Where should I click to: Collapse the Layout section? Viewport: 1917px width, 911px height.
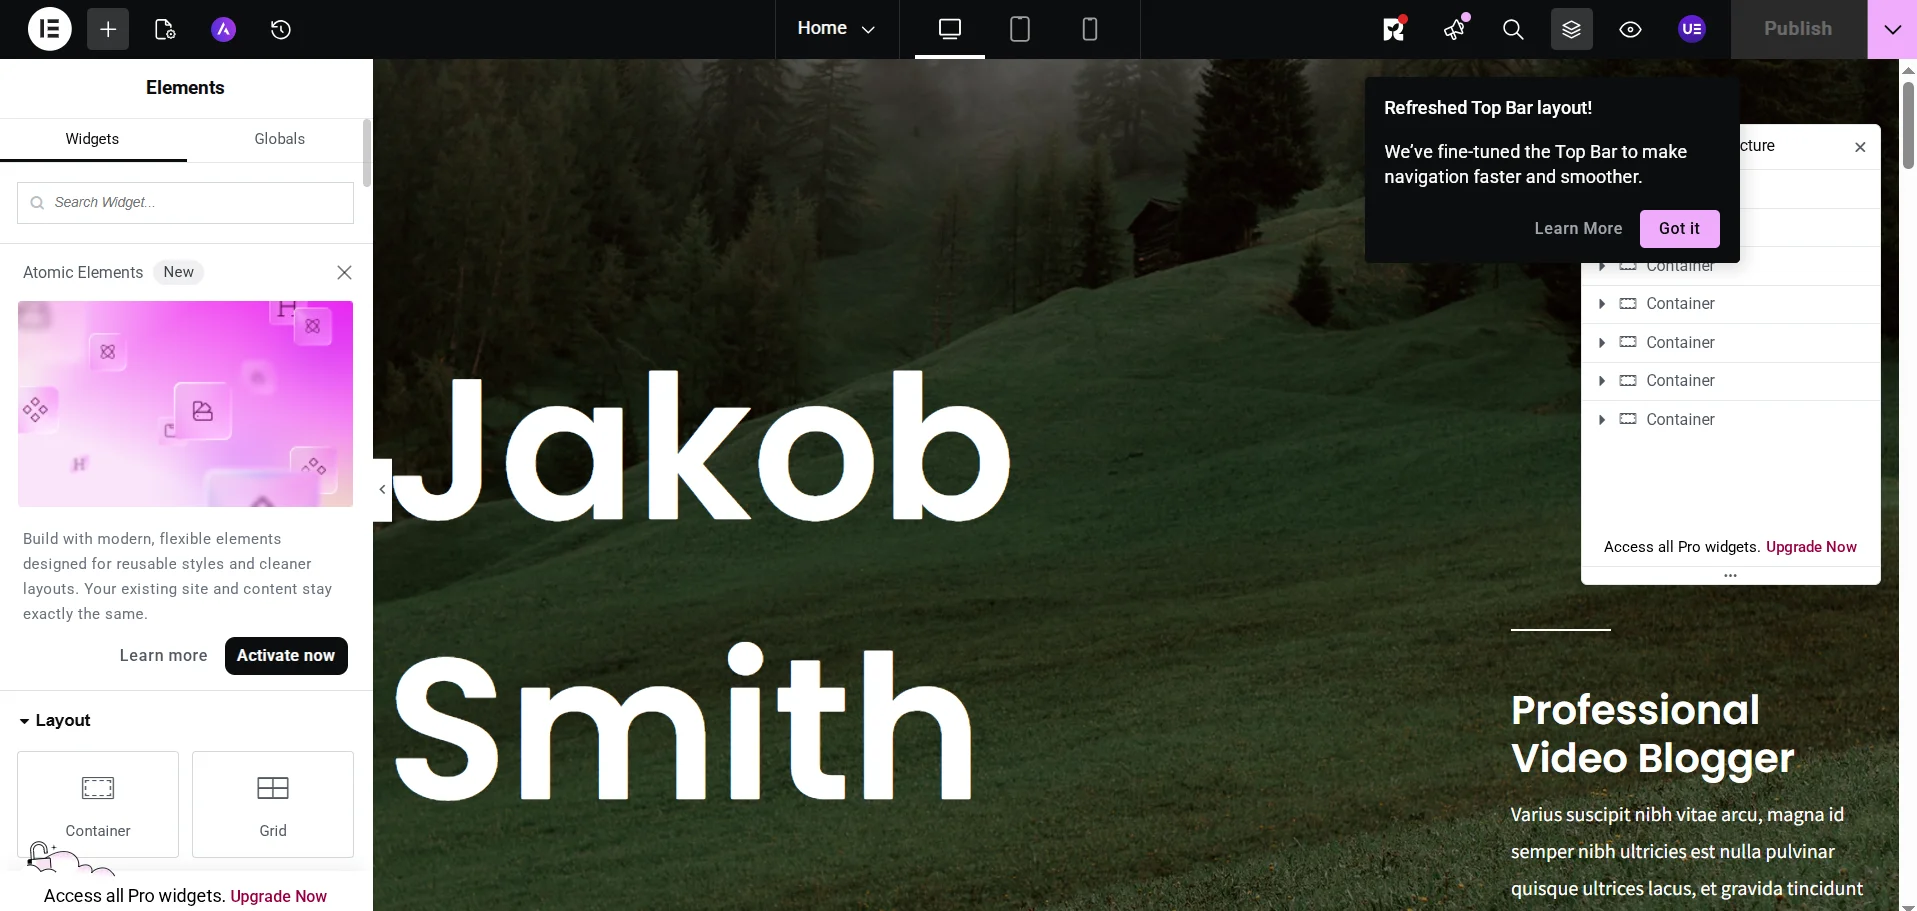(x=24, y=720)
